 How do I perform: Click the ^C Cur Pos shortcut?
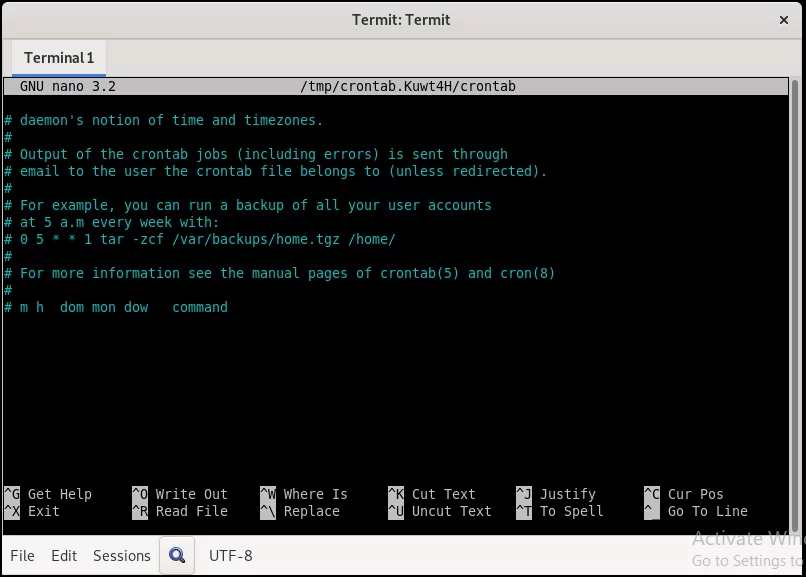pos(684,494)
